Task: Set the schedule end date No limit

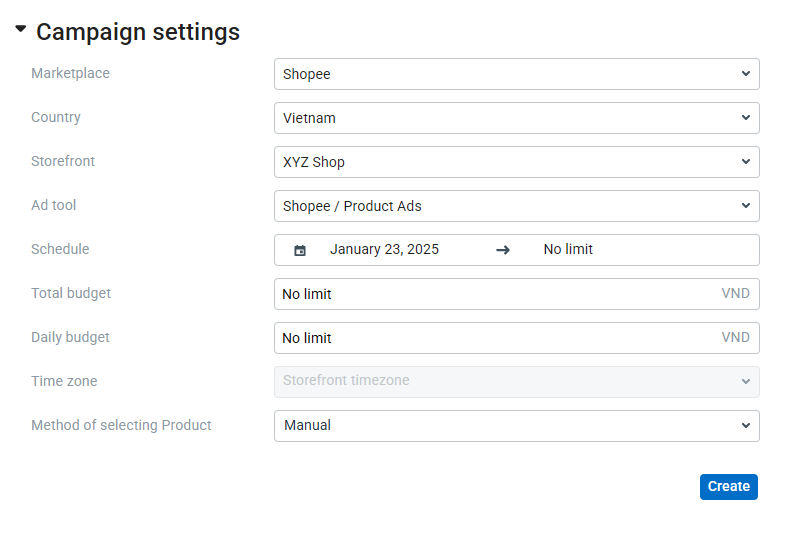Action: pos(568,250)
